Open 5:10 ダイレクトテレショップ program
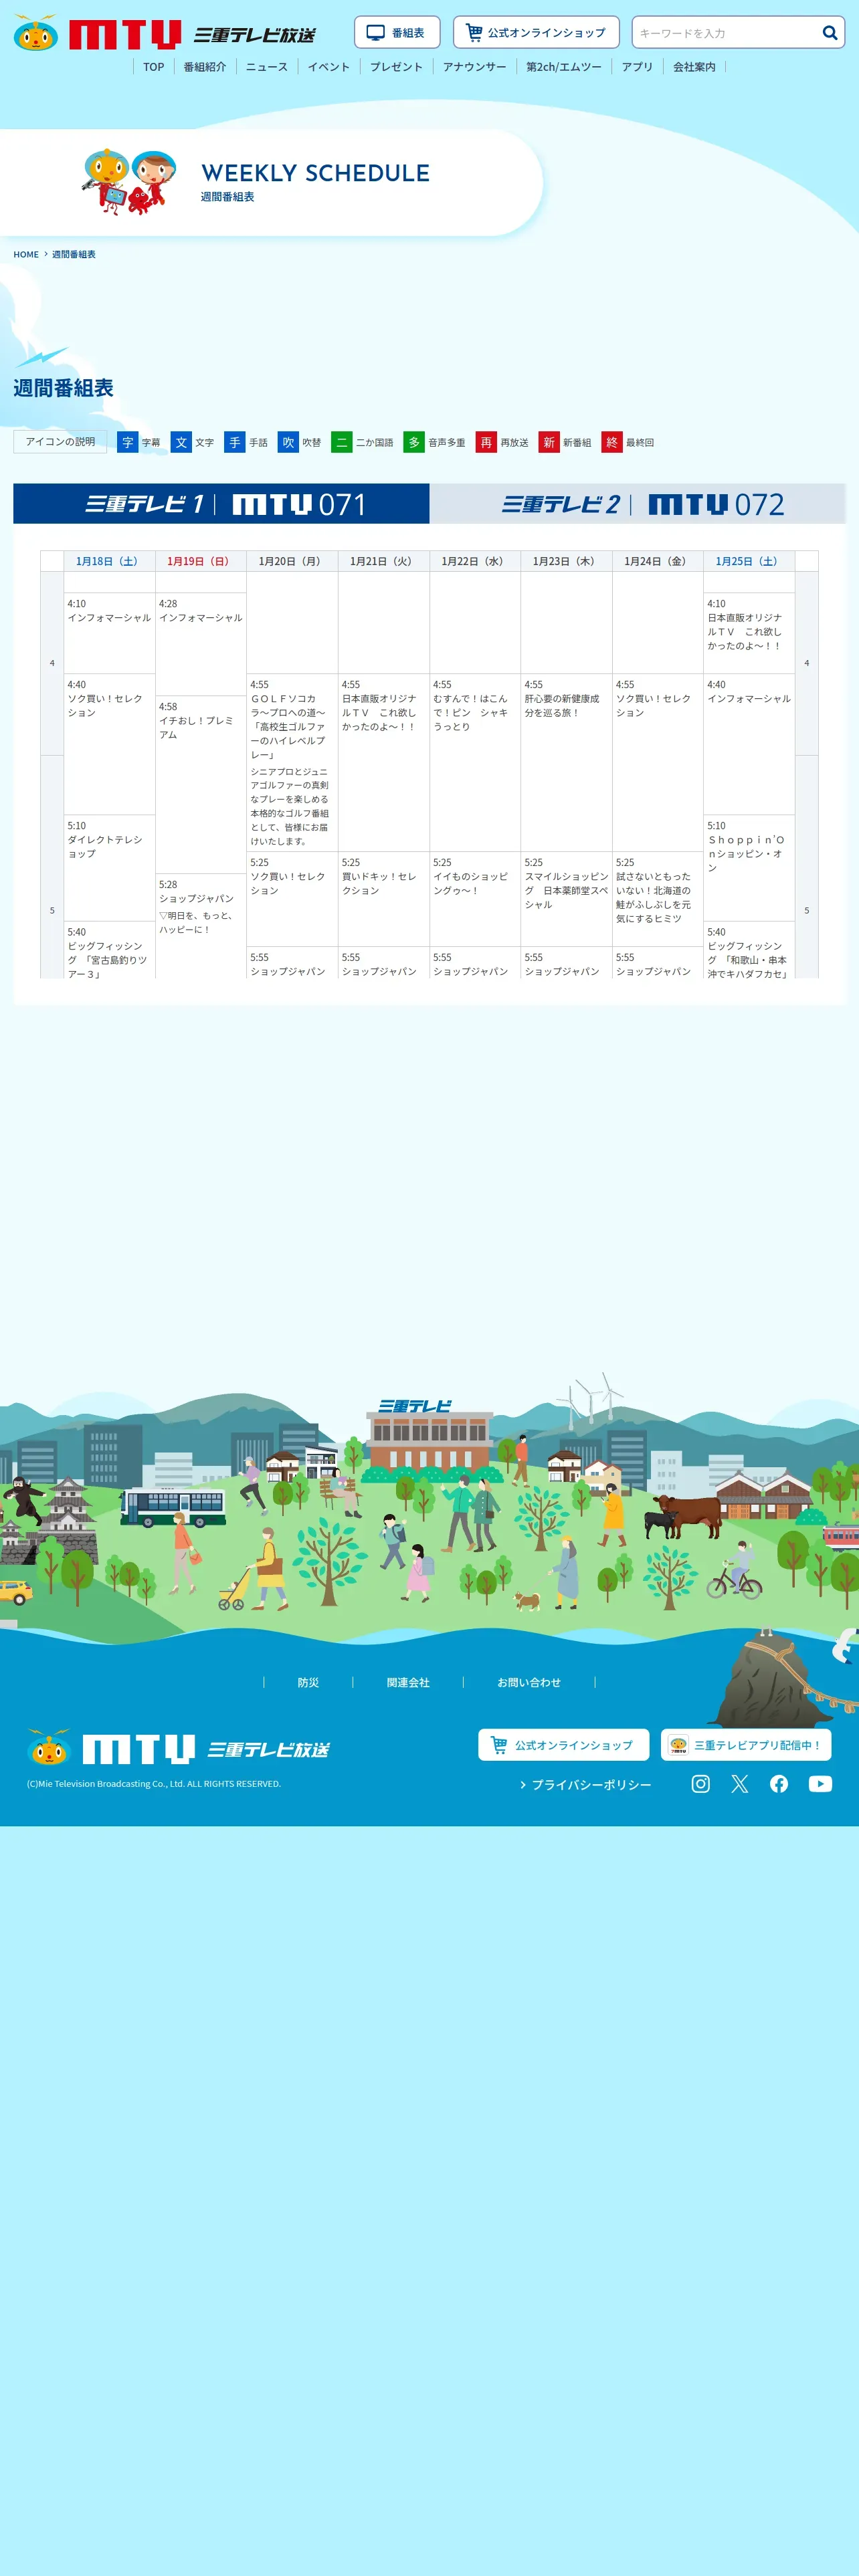 (109, 868)
